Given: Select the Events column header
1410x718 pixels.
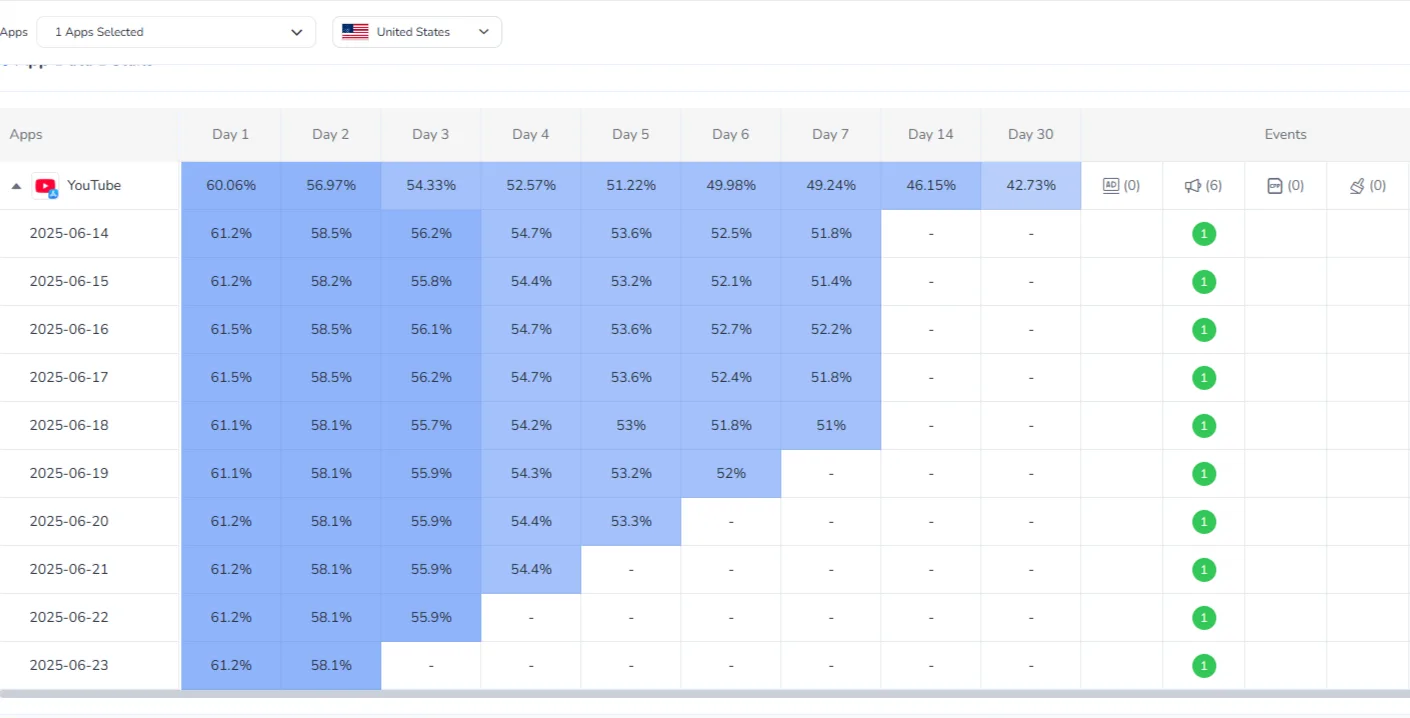Looking at the screenshot, I should tap(1285, 133).
